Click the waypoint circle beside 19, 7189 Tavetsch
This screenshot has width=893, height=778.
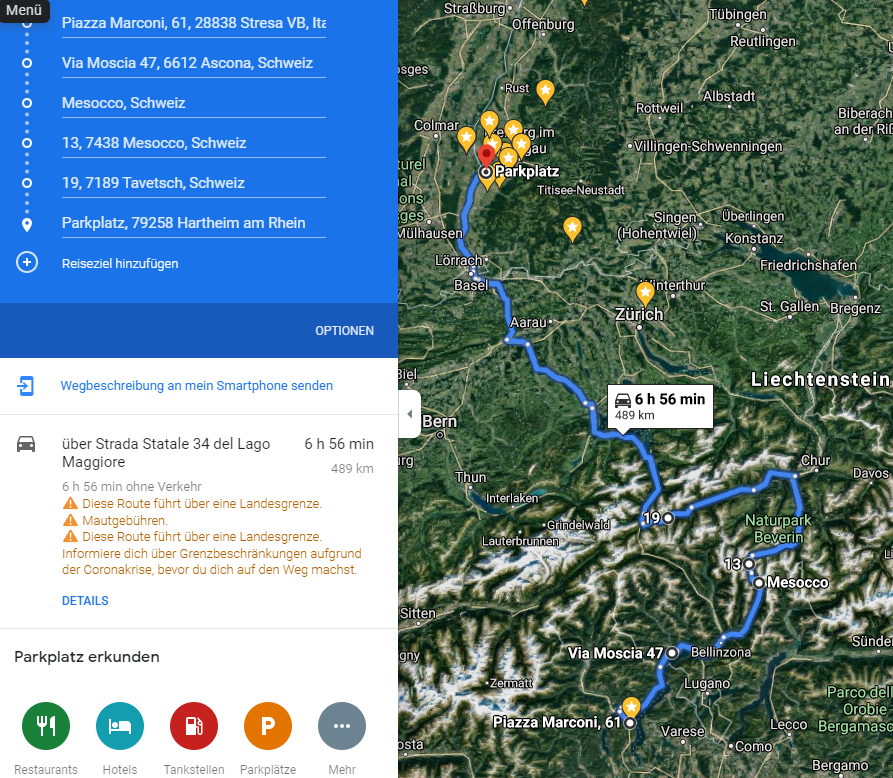[x=27, y=183]
